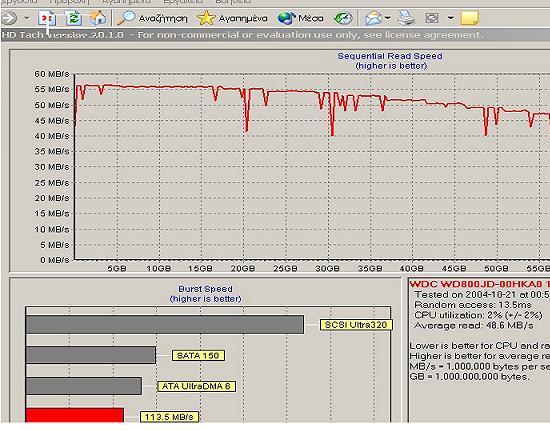The width and height of the screenshot is (550, 430).
Task: Click the Print printer icon
Action: point(407,18)
